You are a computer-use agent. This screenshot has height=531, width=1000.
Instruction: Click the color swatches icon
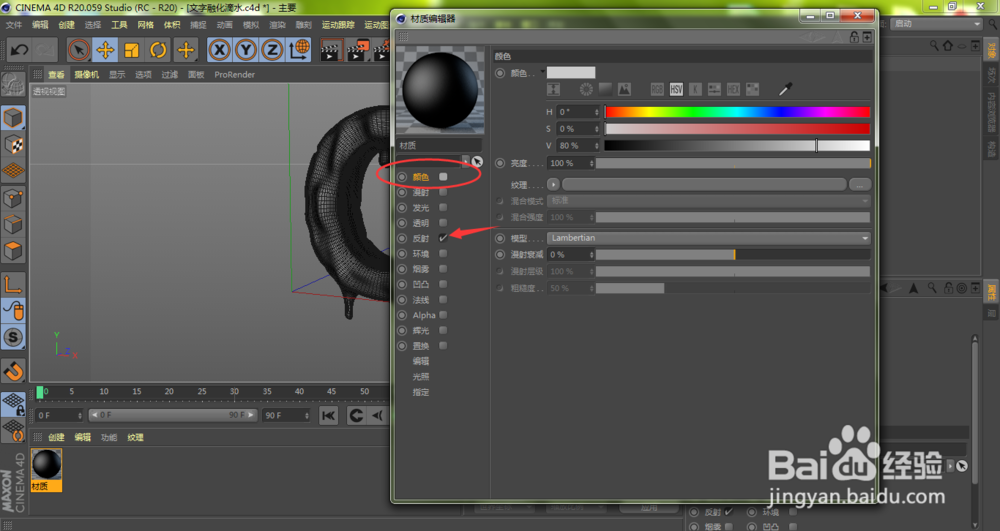click(x=753, y=89)
